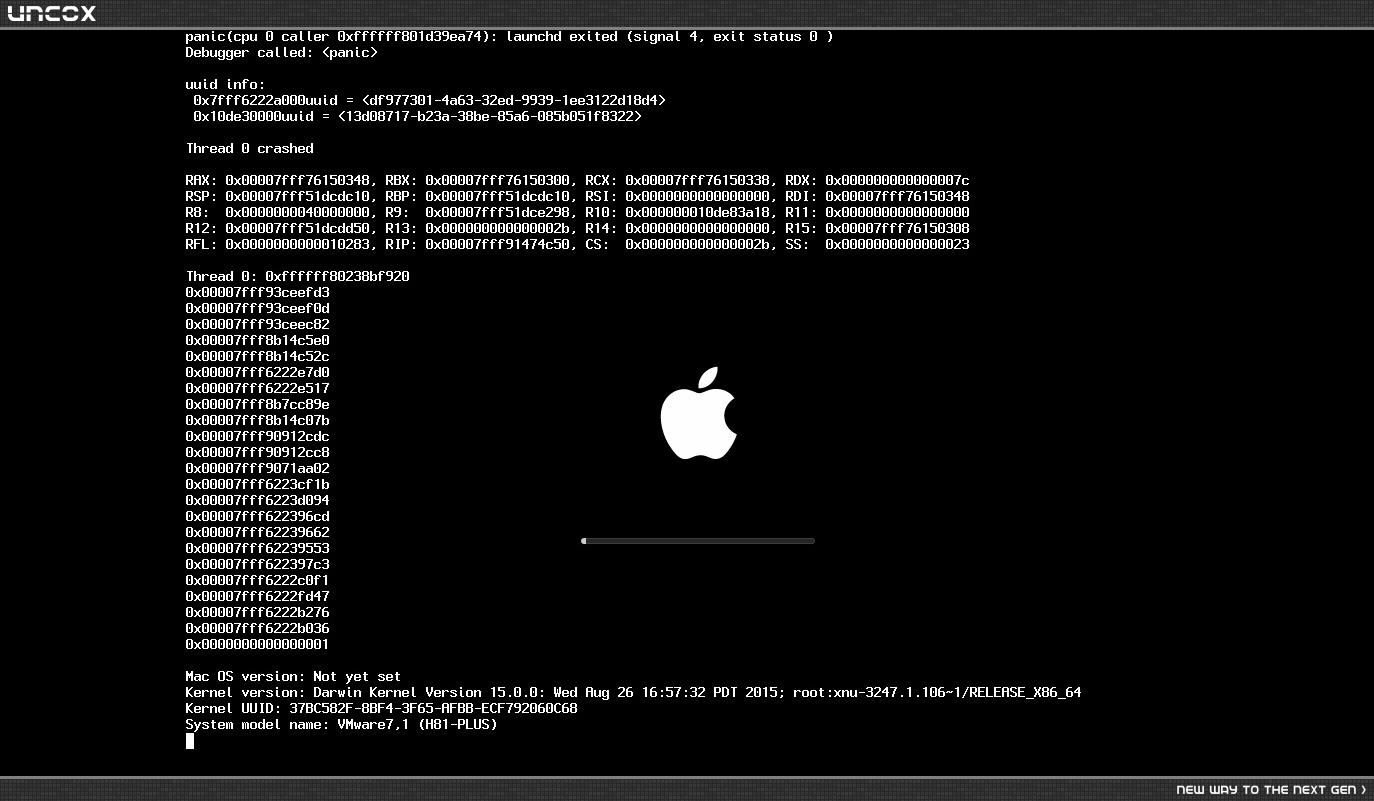
Task: Select the uuid line starting 0x7fff6222a000uuid
Action: point(430,101)
